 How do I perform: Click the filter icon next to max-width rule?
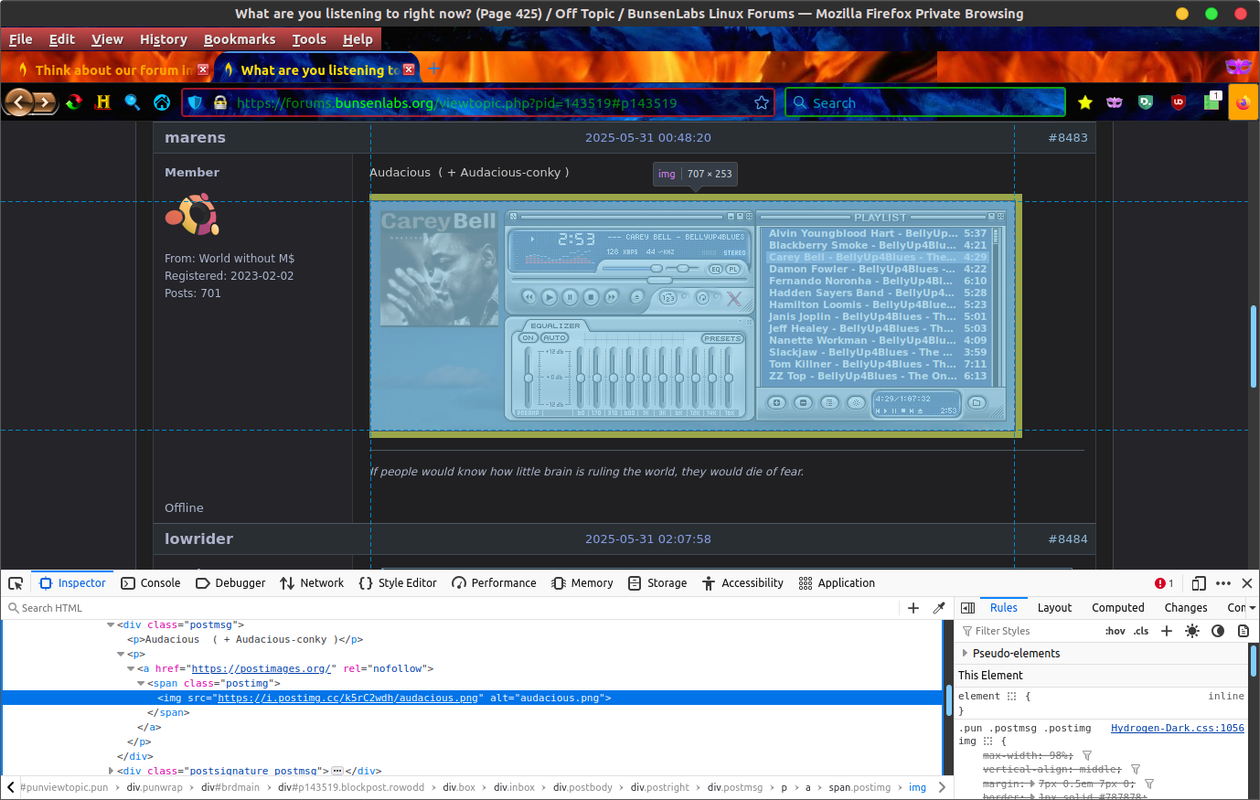pyautogui.click(x=1087, y=756)
